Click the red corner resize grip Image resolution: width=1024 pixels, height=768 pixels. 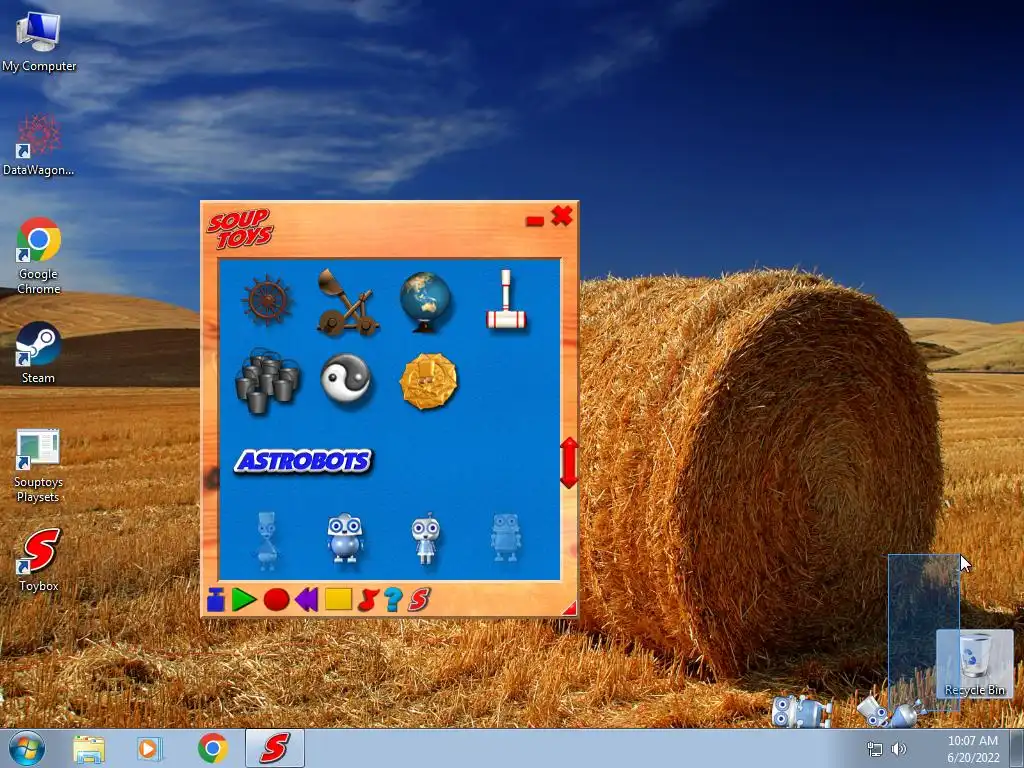click(569, 608)
